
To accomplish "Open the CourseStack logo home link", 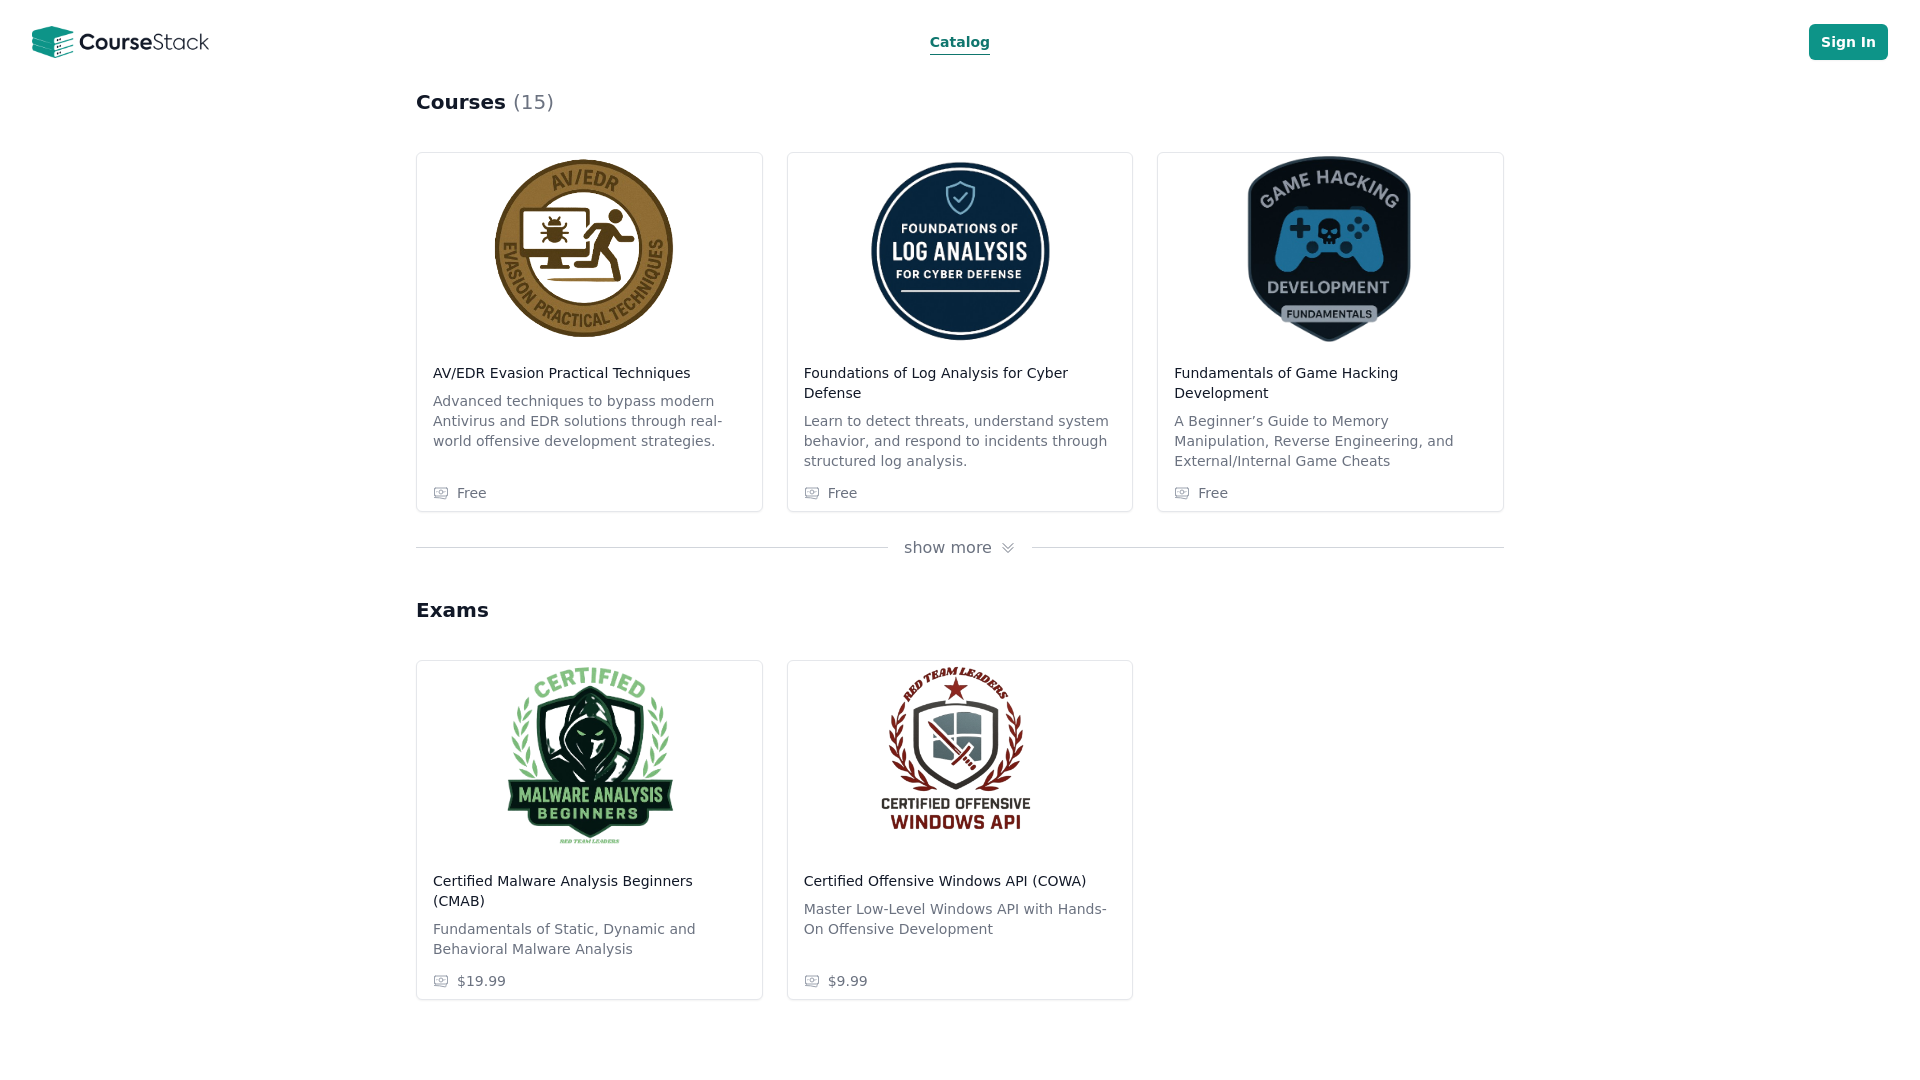I will pyautogui.click(x=120, y=42).
